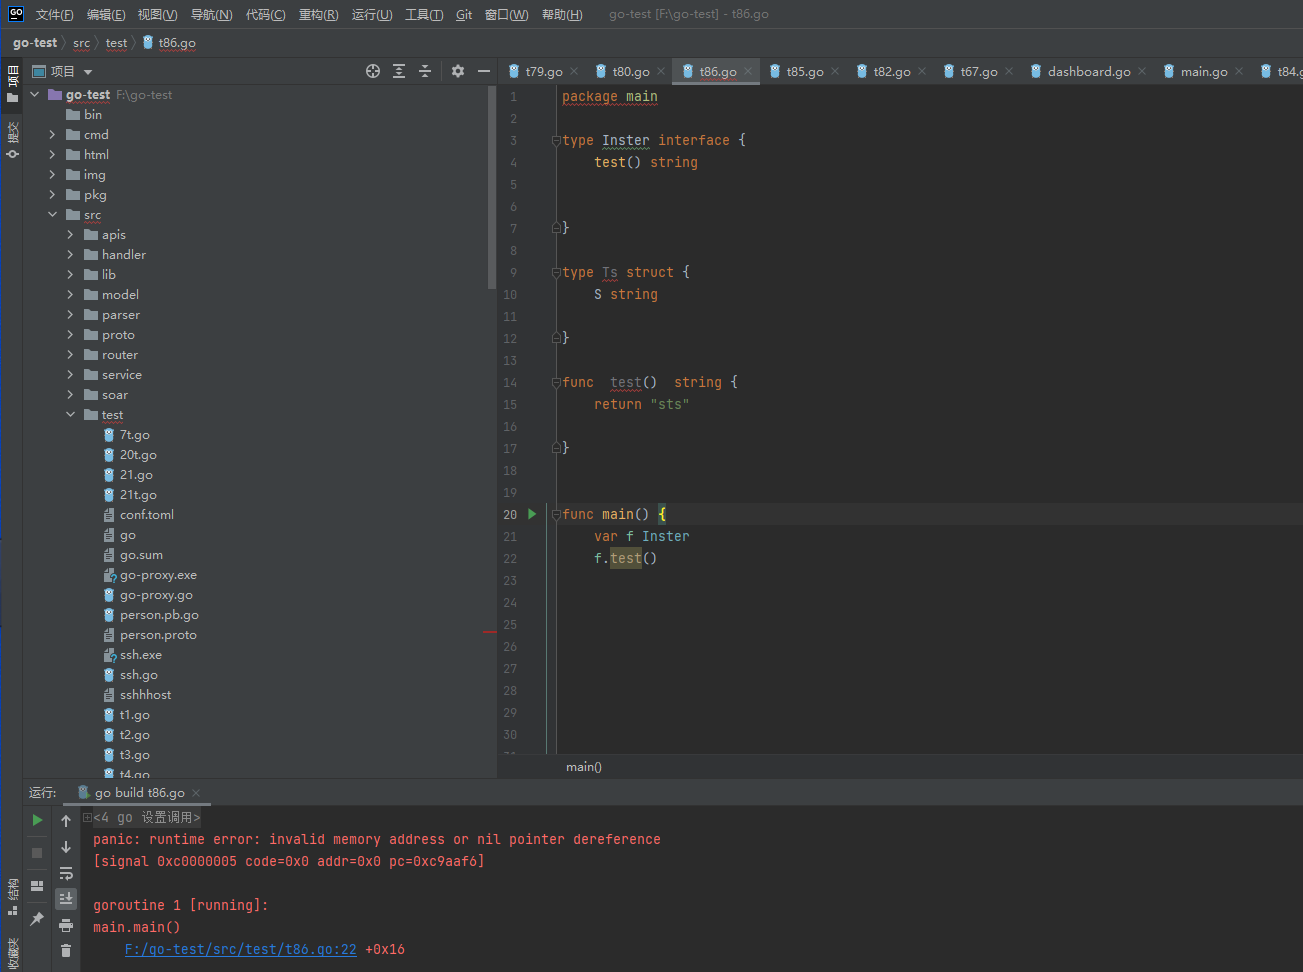This screenshot has height=972, width=1303.
Task: Fold the Ts struct block
Action: [556, 273]
